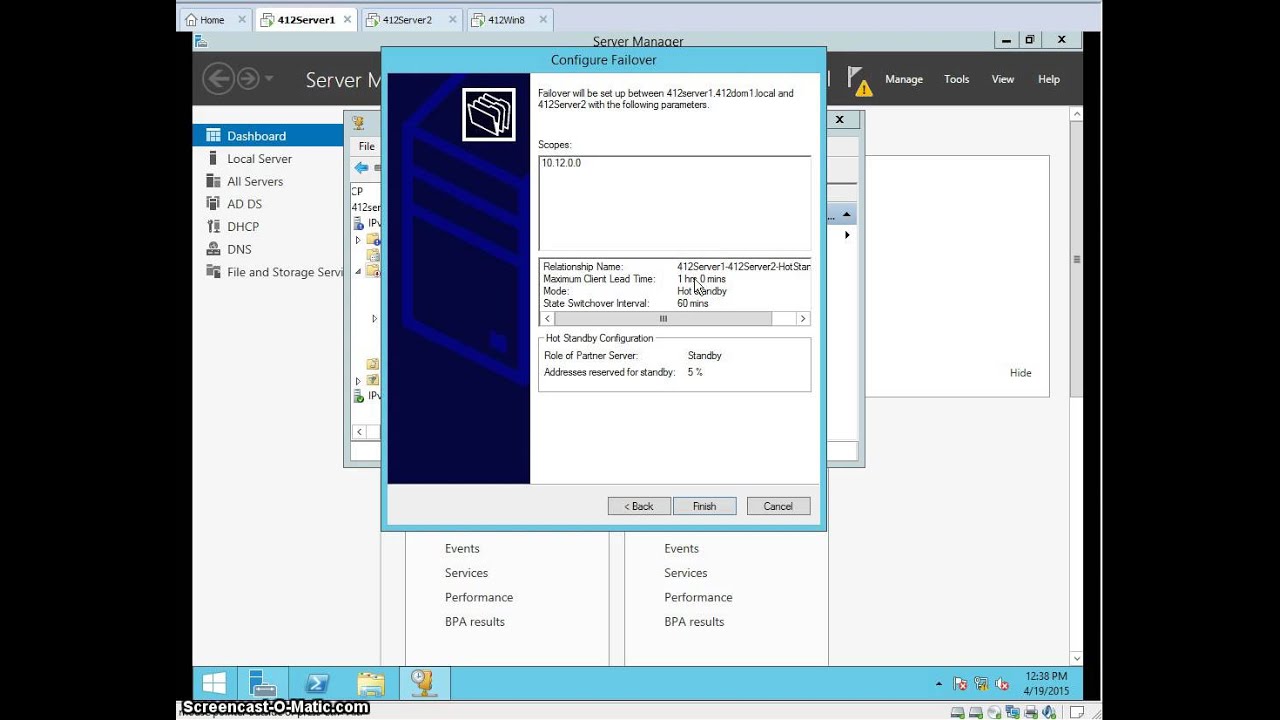Expand the first collapsed folder under IPv4
Screen dimensions: 1280x720
point(358,240)
